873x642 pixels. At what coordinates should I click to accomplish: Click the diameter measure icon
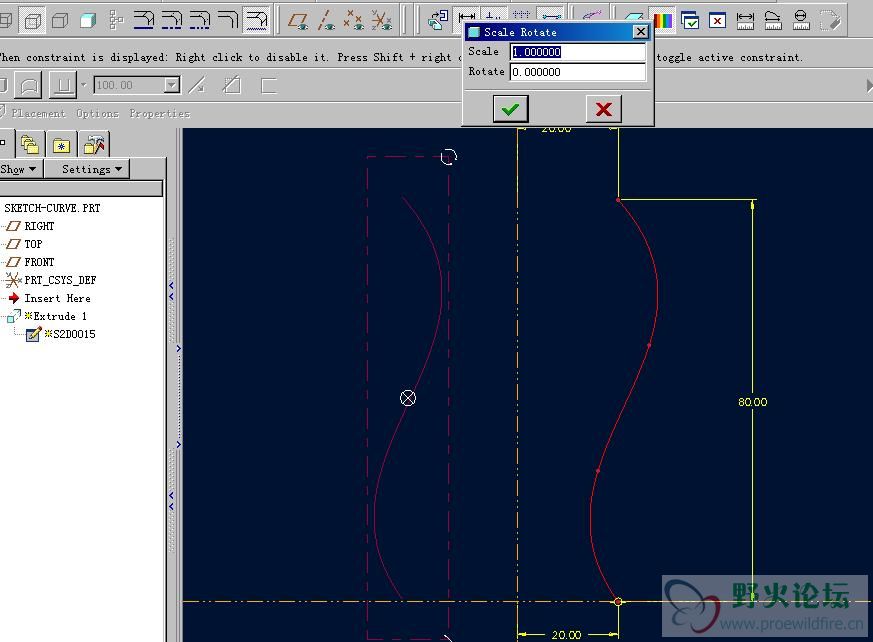pos(801,21)
